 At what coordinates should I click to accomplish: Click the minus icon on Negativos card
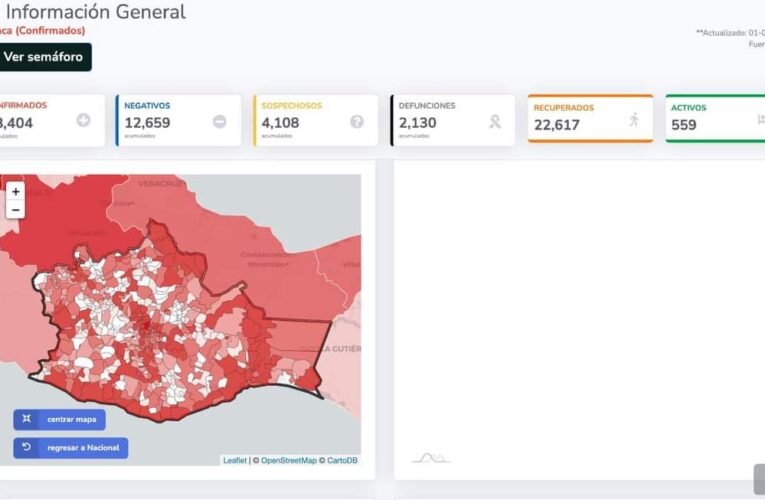219,121
